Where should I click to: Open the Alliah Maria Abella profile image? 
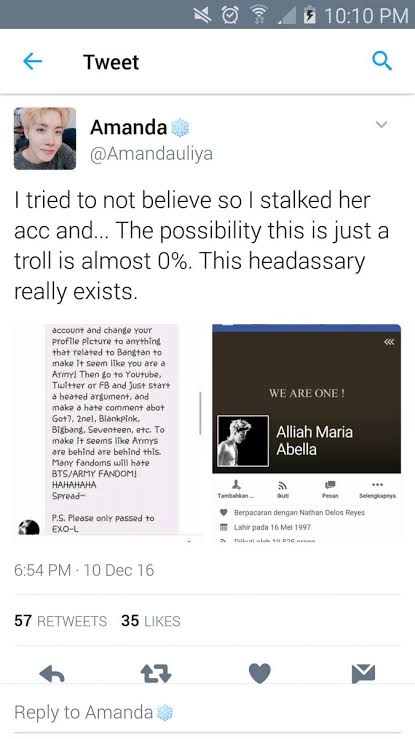[x=306, y=433]
